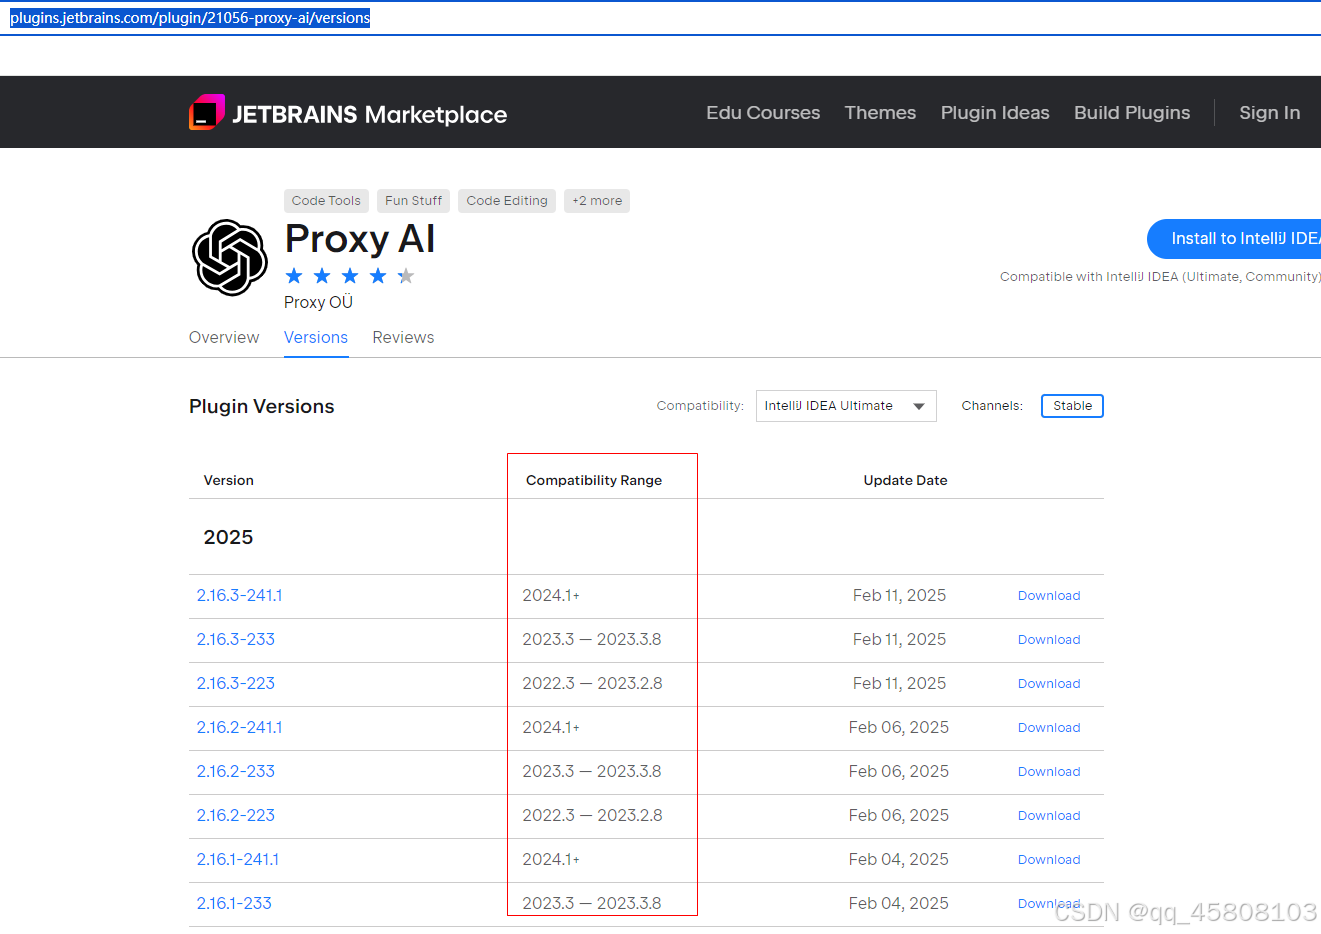Download version 2.16.2-223
The image size is (1321, 934).
1049,816
